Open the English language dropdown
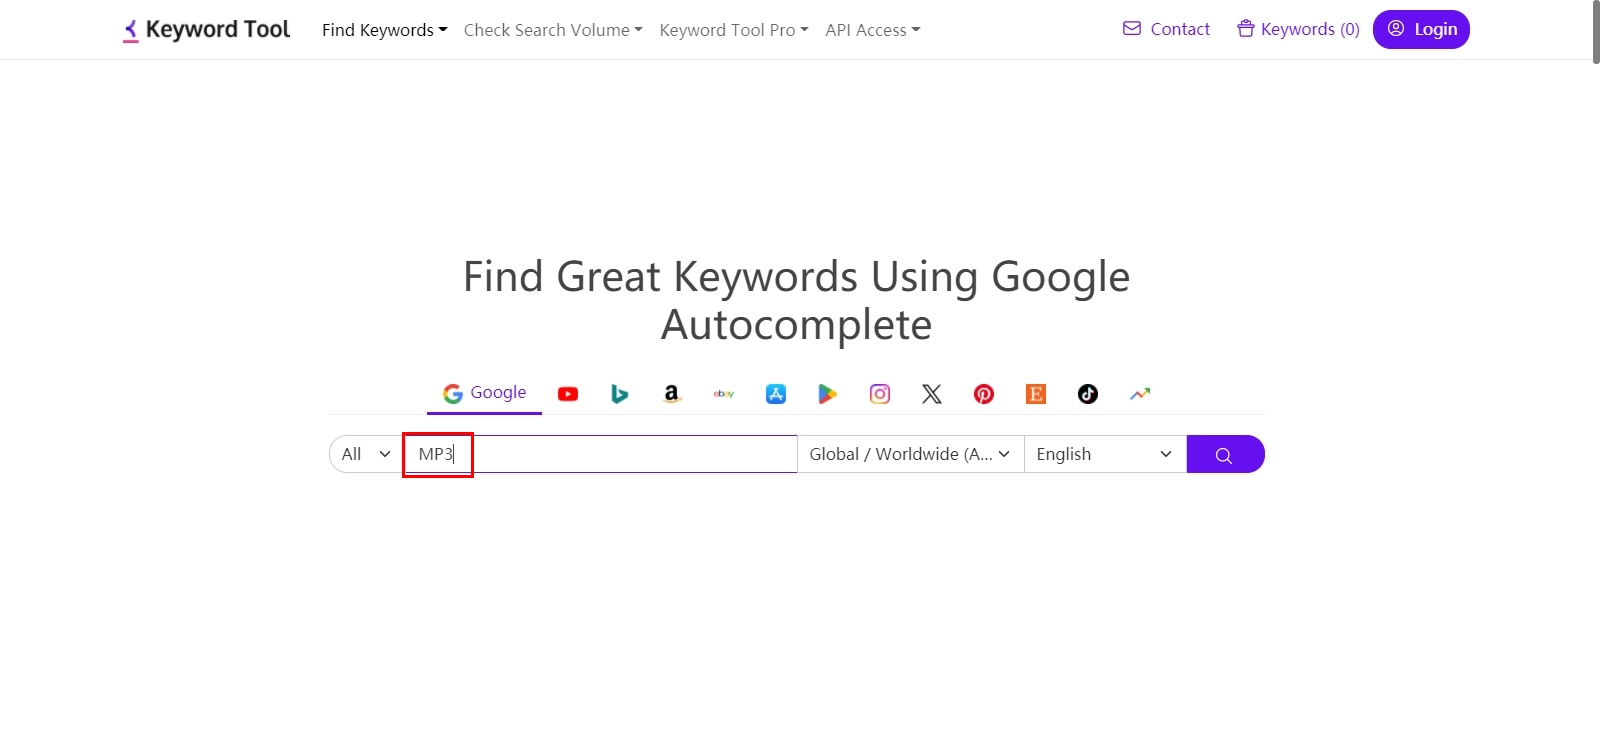Image resolution: width=1600 pixels, height=735 pixels. coord(1105,454)
